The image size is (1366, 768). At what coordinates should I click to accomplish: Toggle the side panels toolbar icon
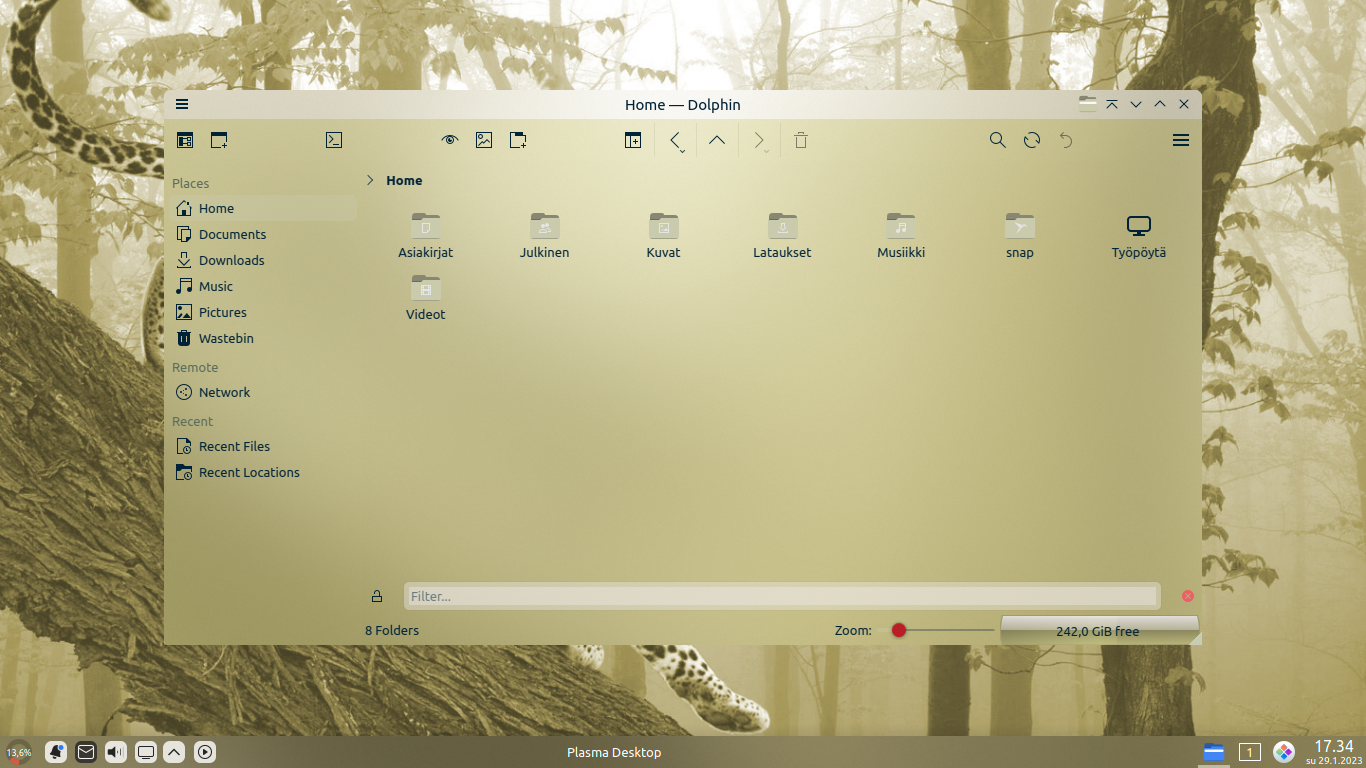[185, 140]
